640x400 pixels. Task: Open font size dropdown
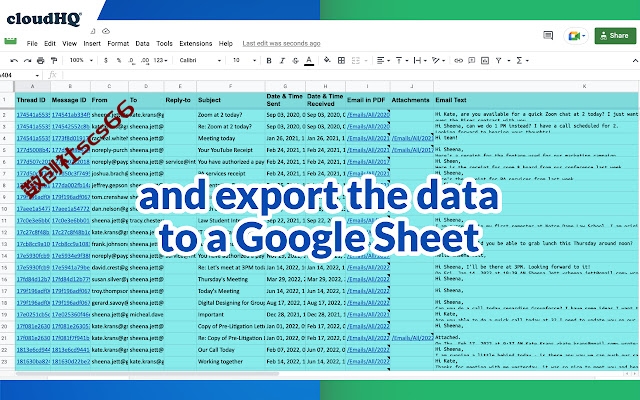244,60
